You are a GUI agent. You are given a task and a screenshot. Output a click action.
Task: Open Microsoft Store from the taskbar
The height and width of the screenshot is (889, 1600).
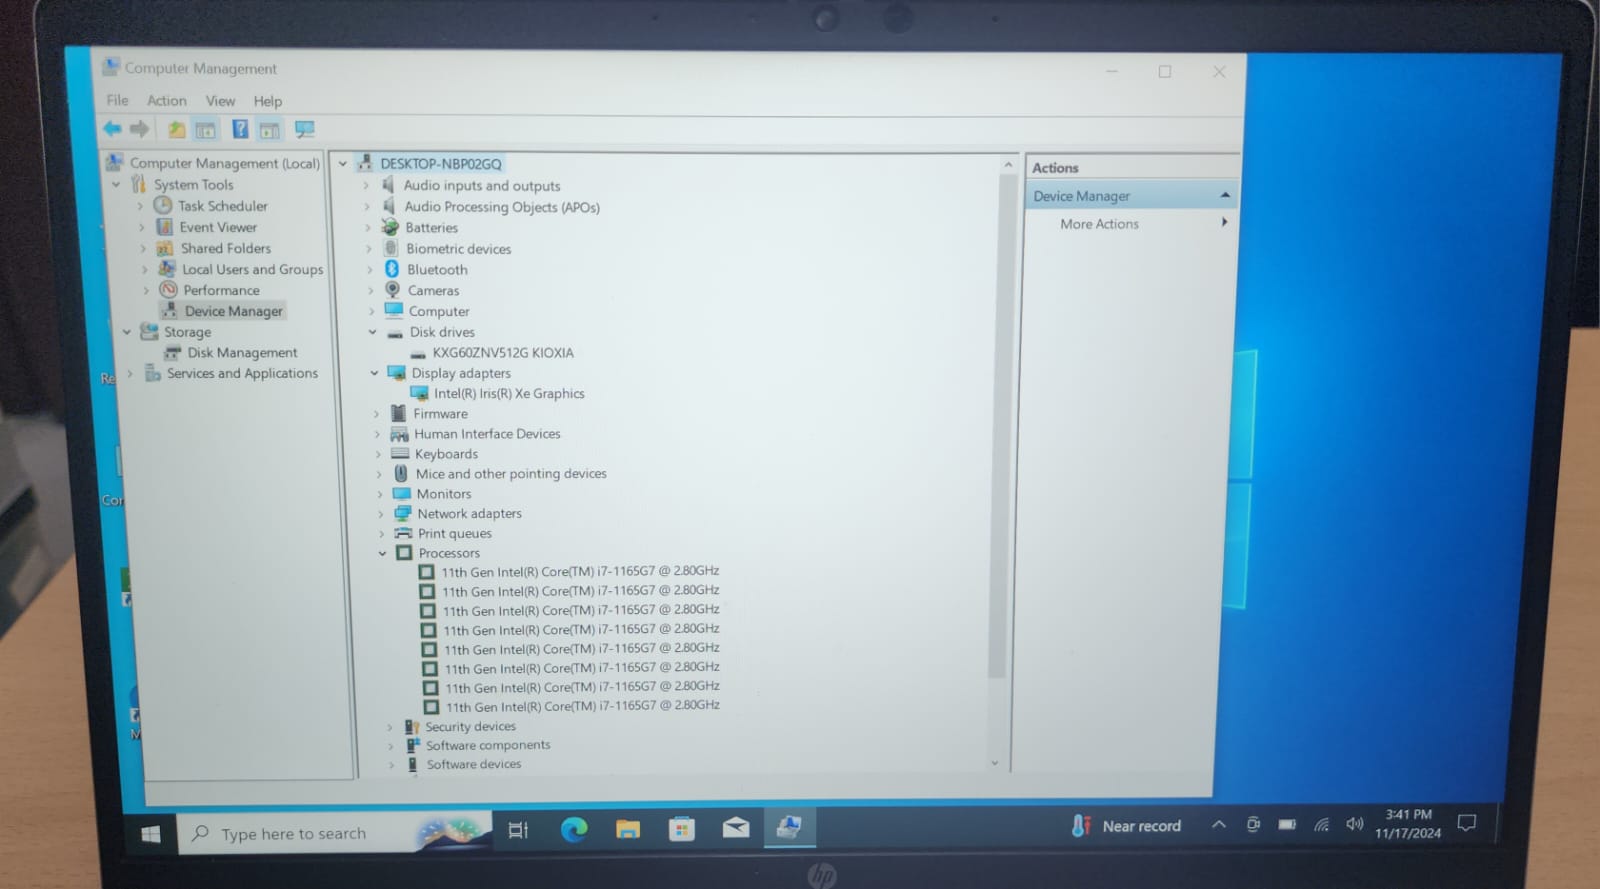[x=682, y=829]
